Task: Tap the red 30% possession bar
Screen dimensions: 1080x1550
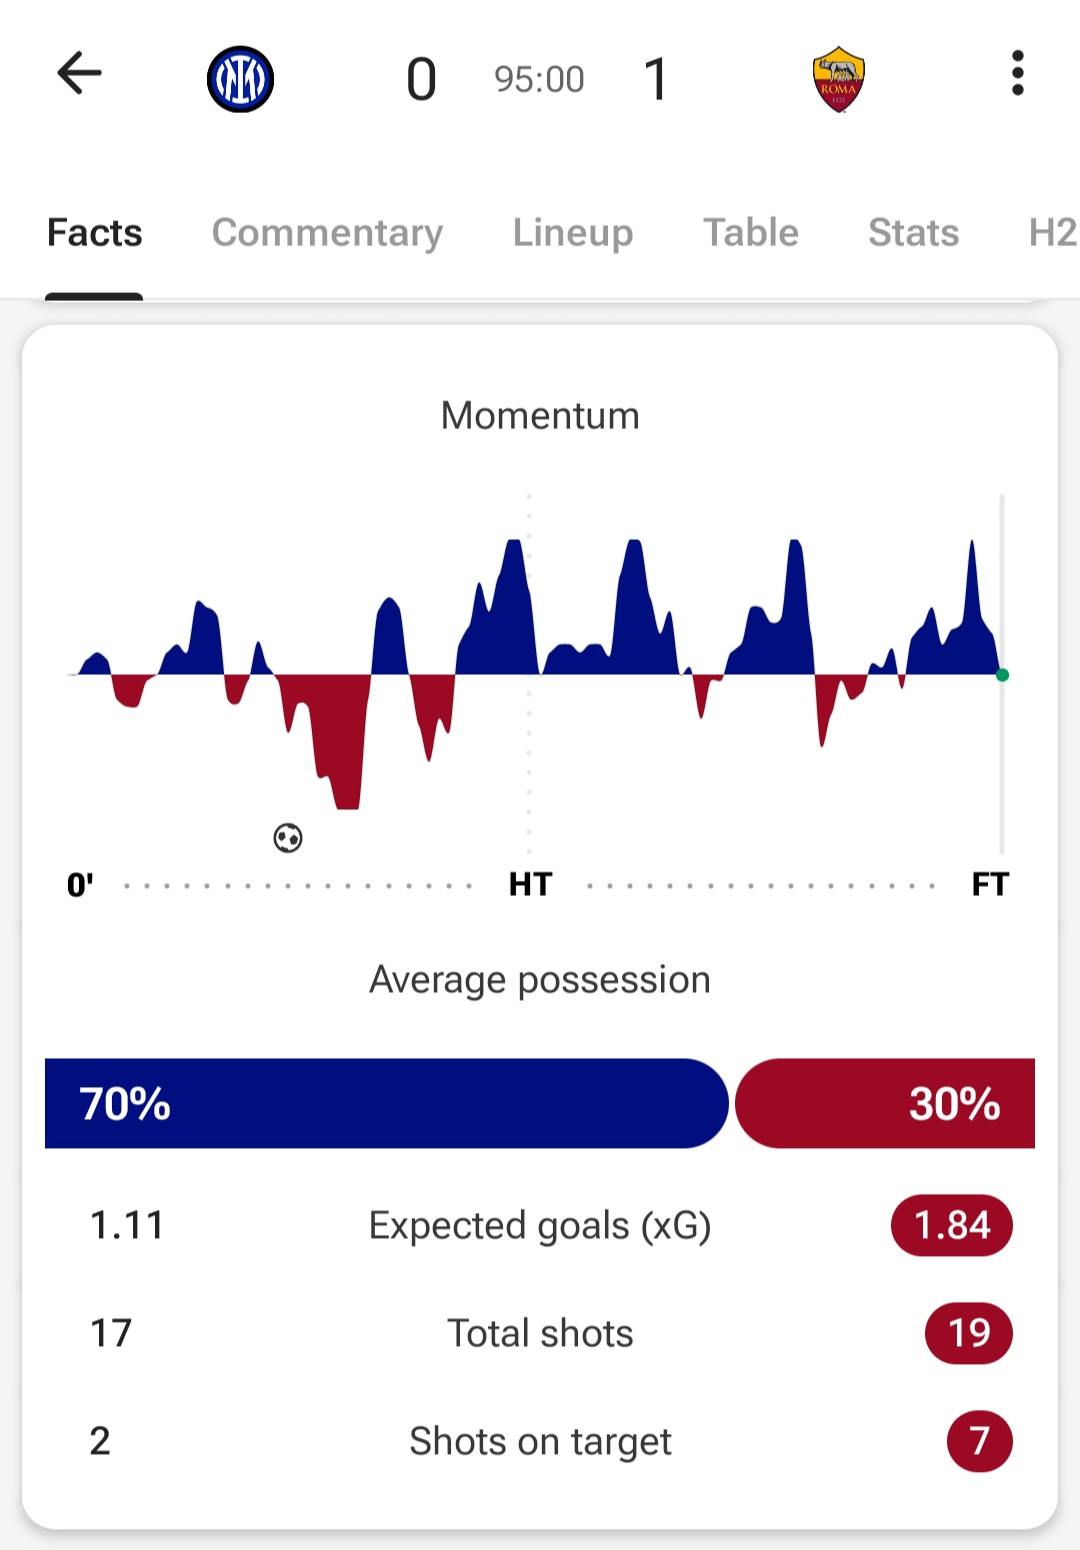Action: tap(885, 1103)
